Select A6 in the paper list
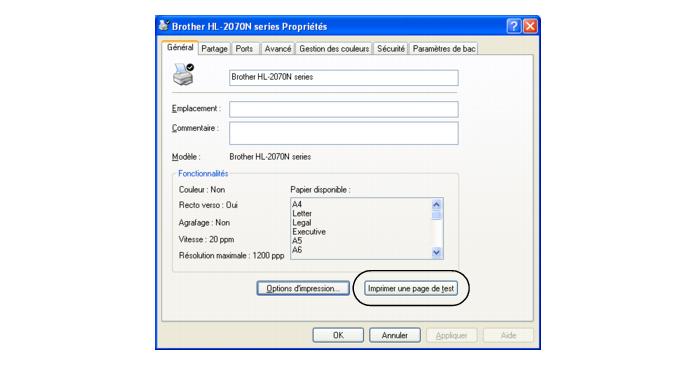This screenshot has height=365, width=696. pos(297,250)
